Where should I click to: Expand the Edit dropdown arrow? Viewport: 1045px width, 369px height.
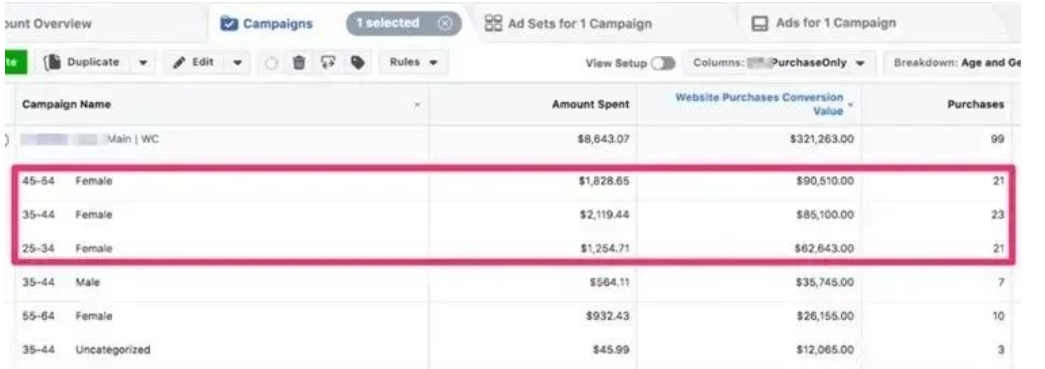point(238,63)
